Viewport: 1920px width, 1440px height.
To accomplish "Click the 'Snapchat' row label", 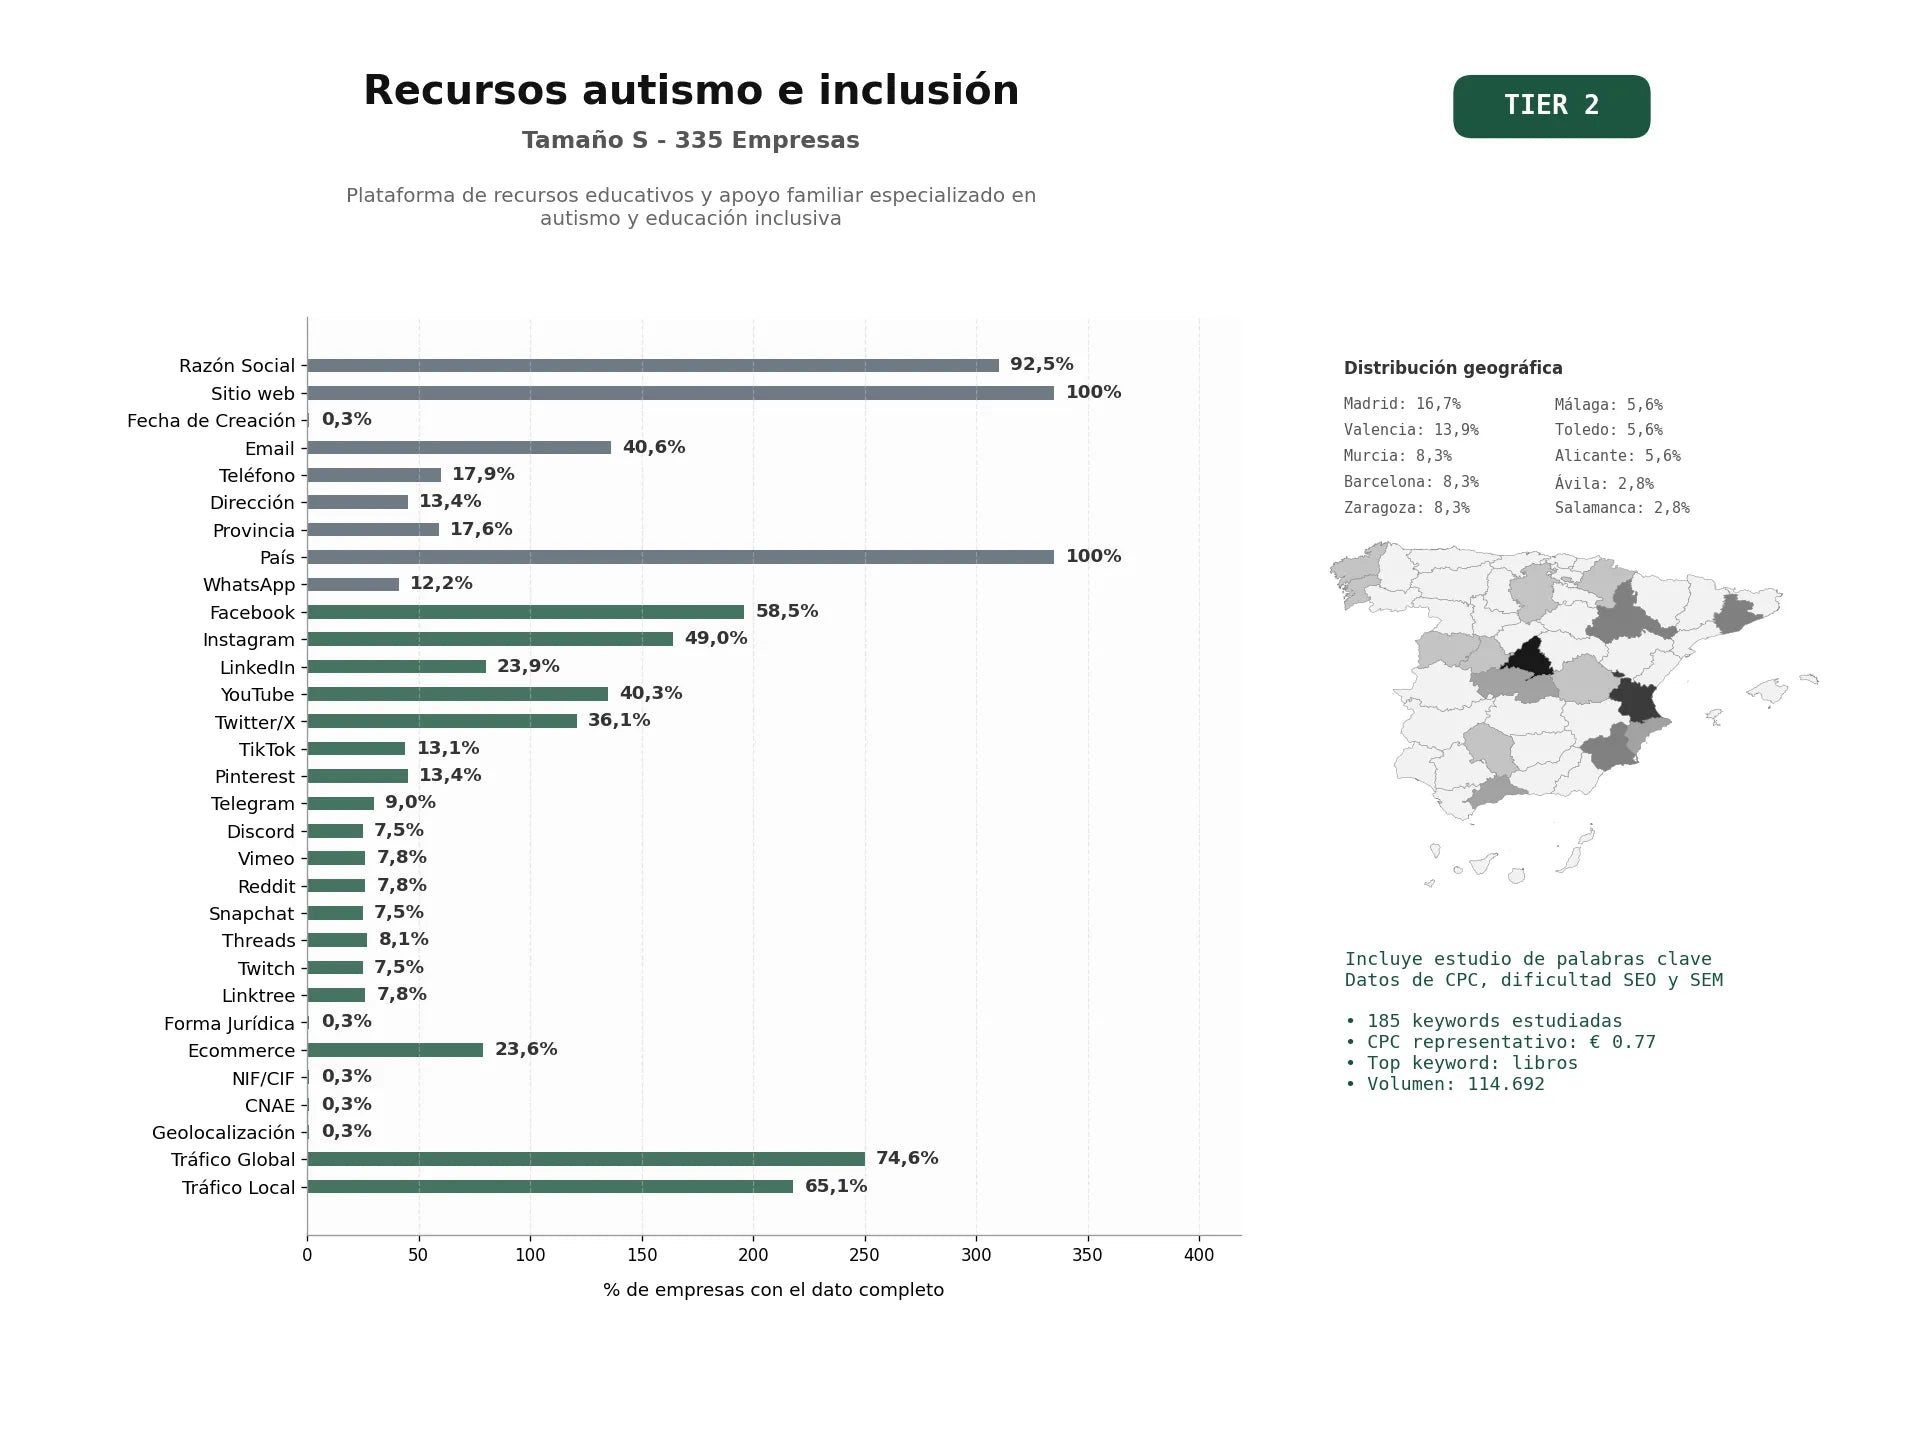I will 252,914.
